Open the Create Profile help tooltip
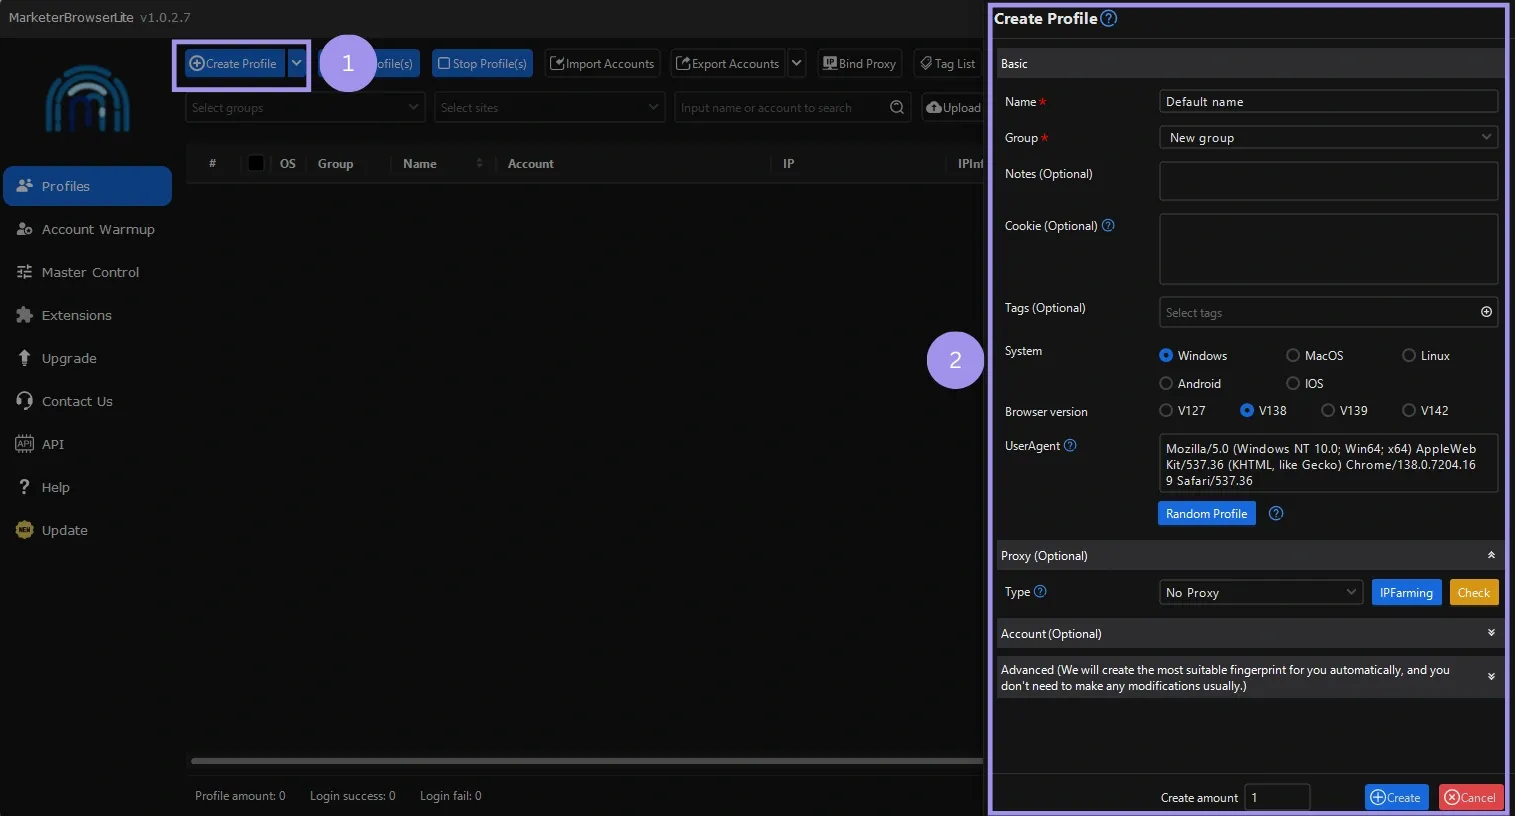The height and width of the screenshot is (816, 1515). 1108,17
